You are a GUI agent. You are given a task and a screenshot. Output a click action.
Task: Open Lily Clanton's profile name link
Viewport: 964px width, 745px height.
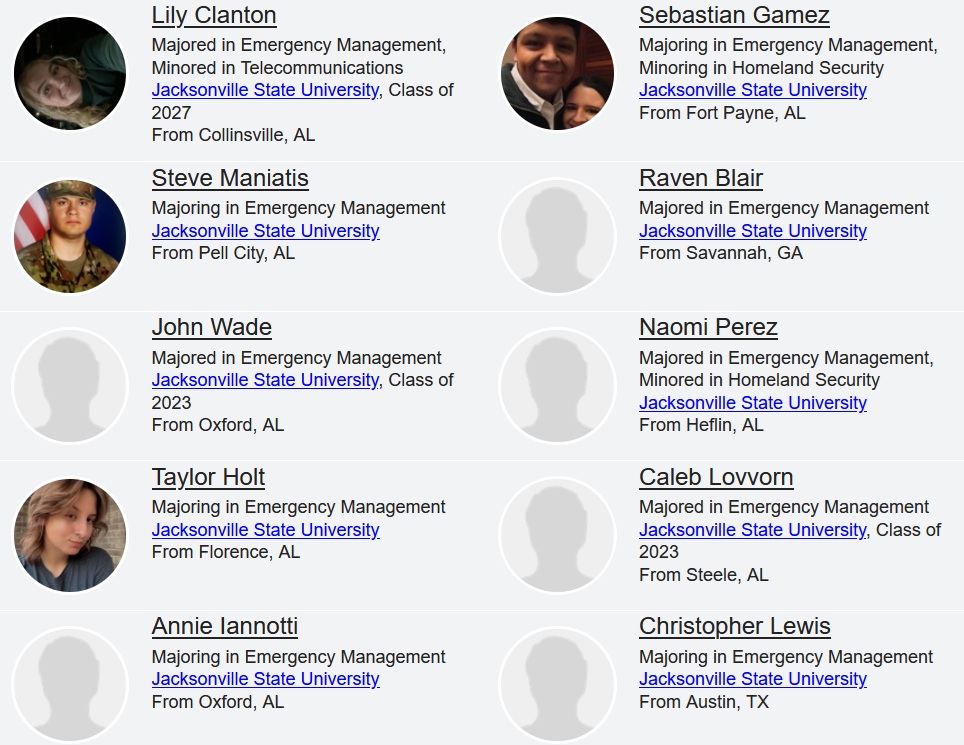click(x=214, y=15)
